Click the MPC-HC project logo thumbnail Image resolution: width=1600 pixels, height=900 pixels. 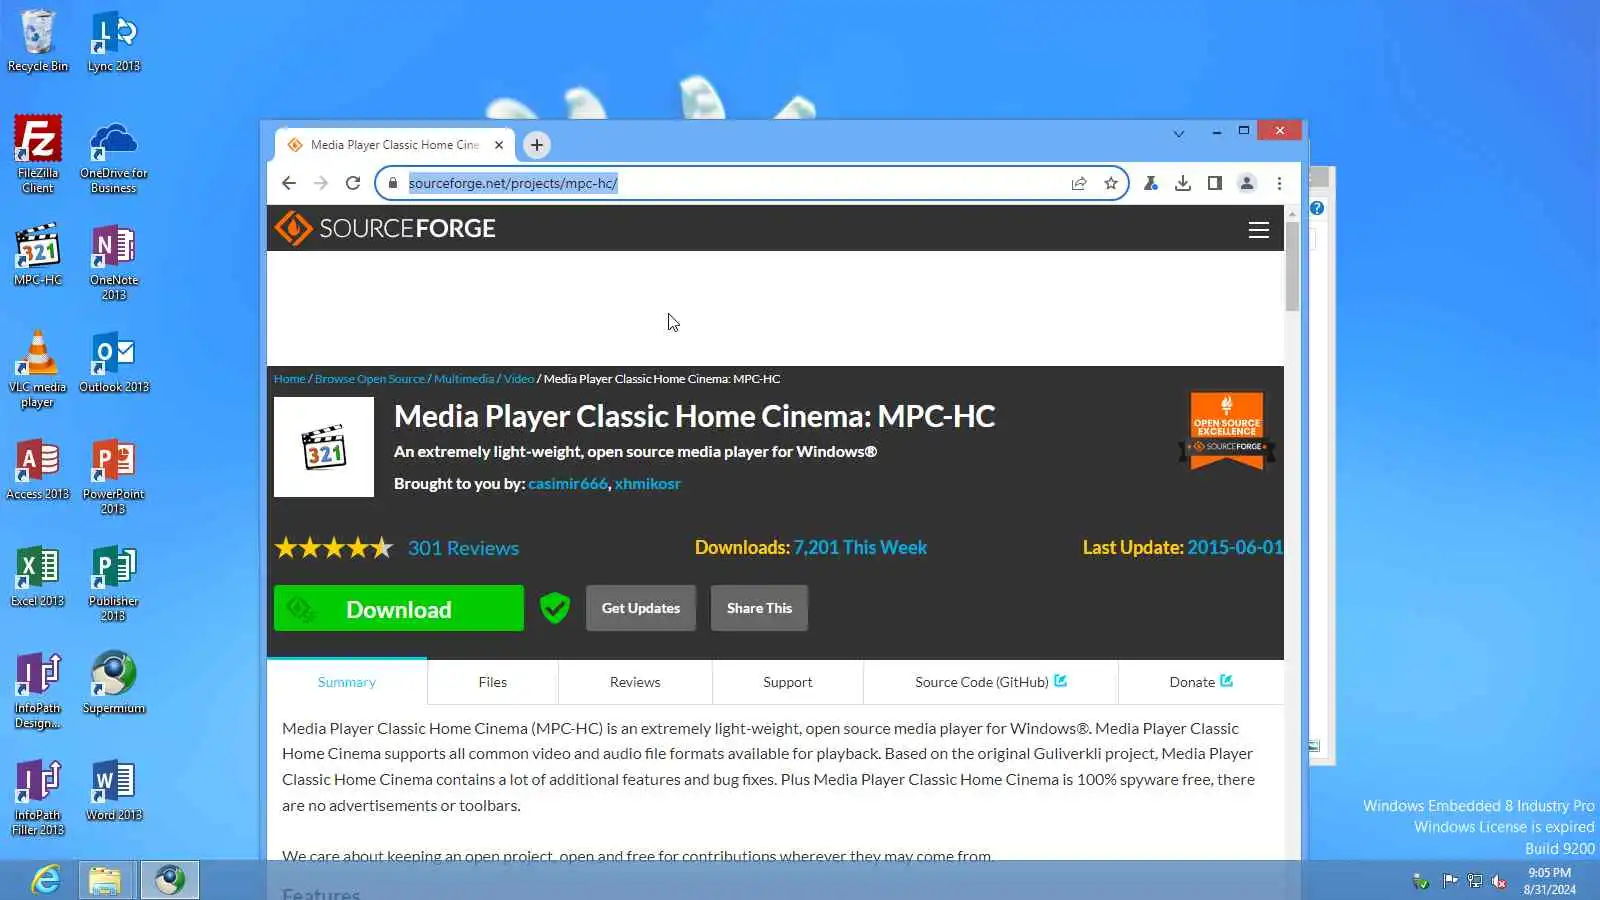click(324, 447)
